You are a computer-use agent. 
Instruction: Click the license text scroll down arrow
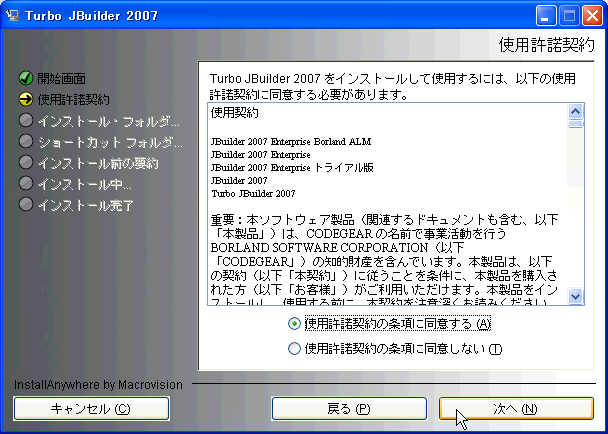[x=575, y=296]
